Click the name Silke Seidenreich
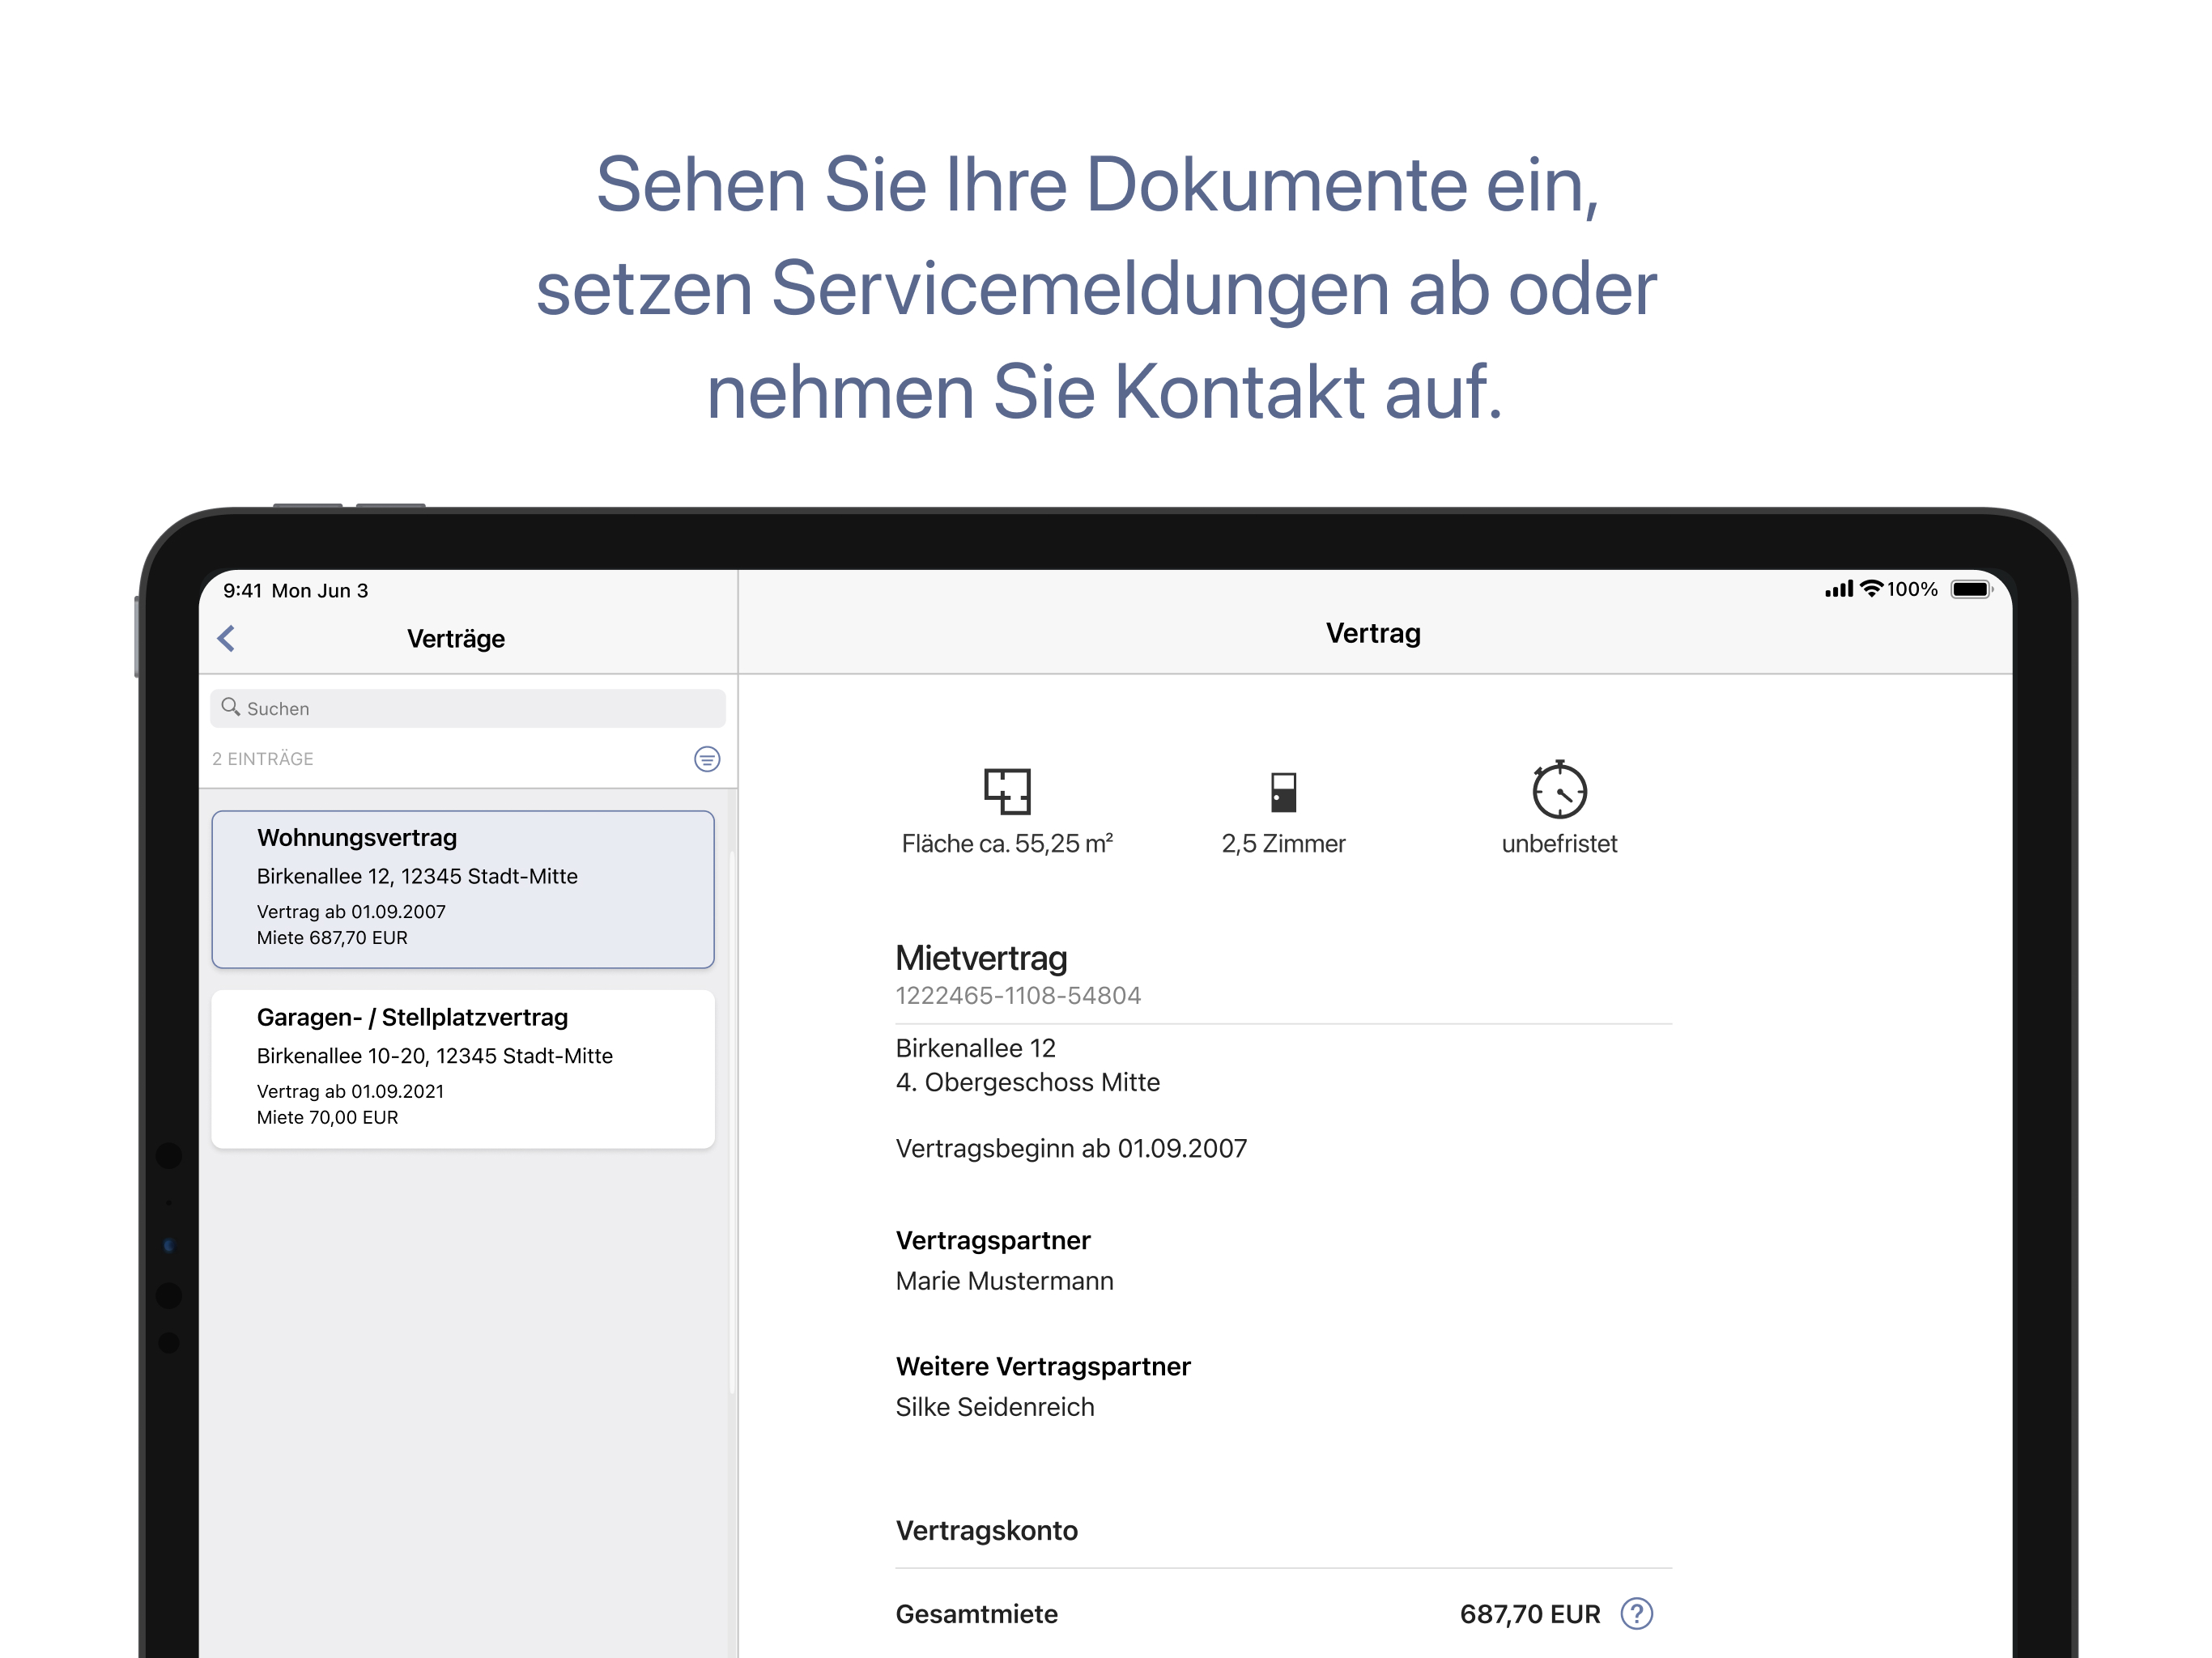 point(995,1407)
